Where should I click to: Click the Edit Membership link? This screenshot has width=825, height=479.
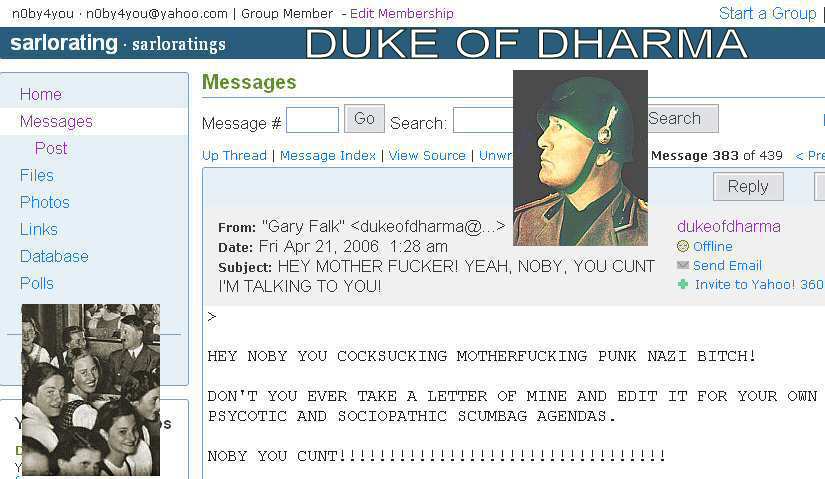[x=402, y=14]
